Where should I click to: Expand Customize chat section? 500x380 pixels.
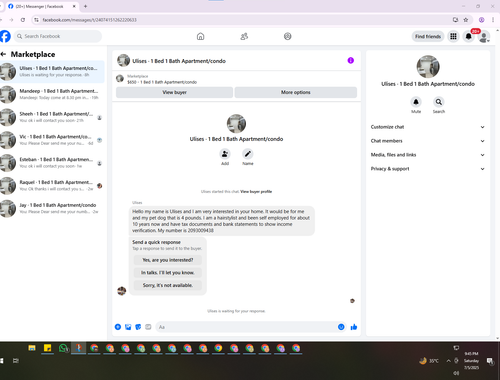pyautogui.click(x=428, y=127)
